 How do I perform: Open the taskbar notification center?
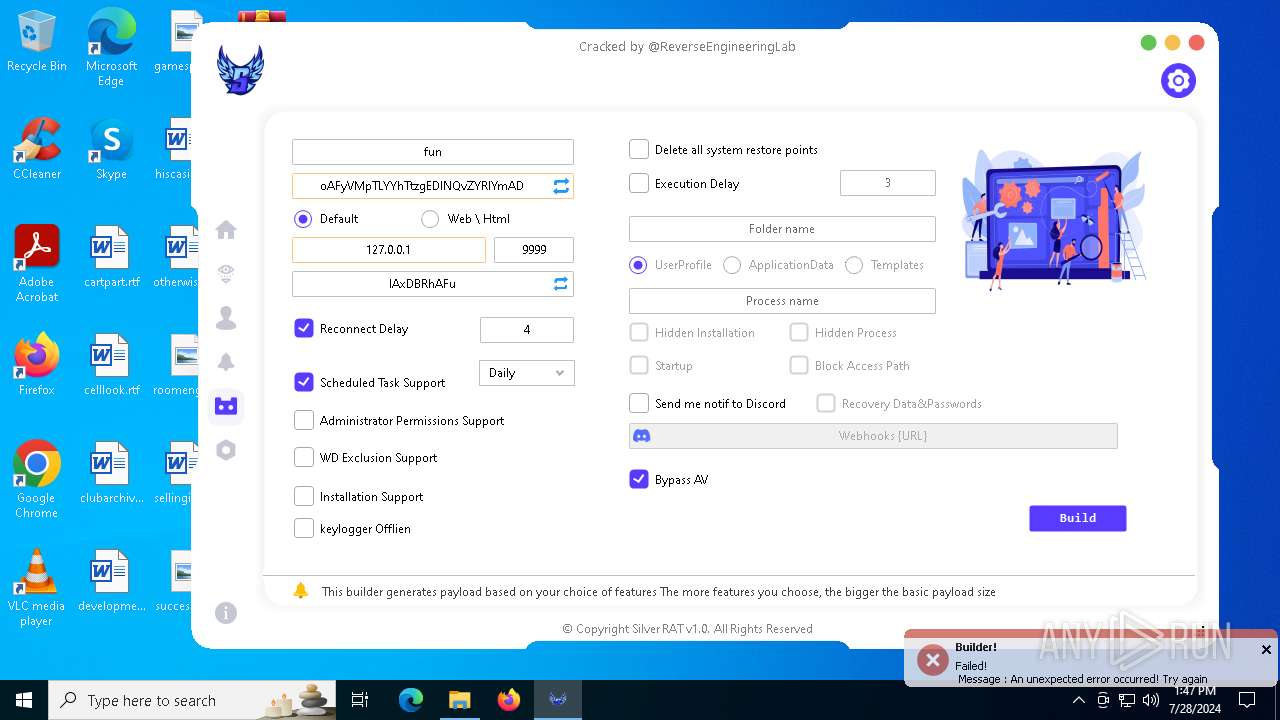pyautogui.click(x=1247, y=700)
